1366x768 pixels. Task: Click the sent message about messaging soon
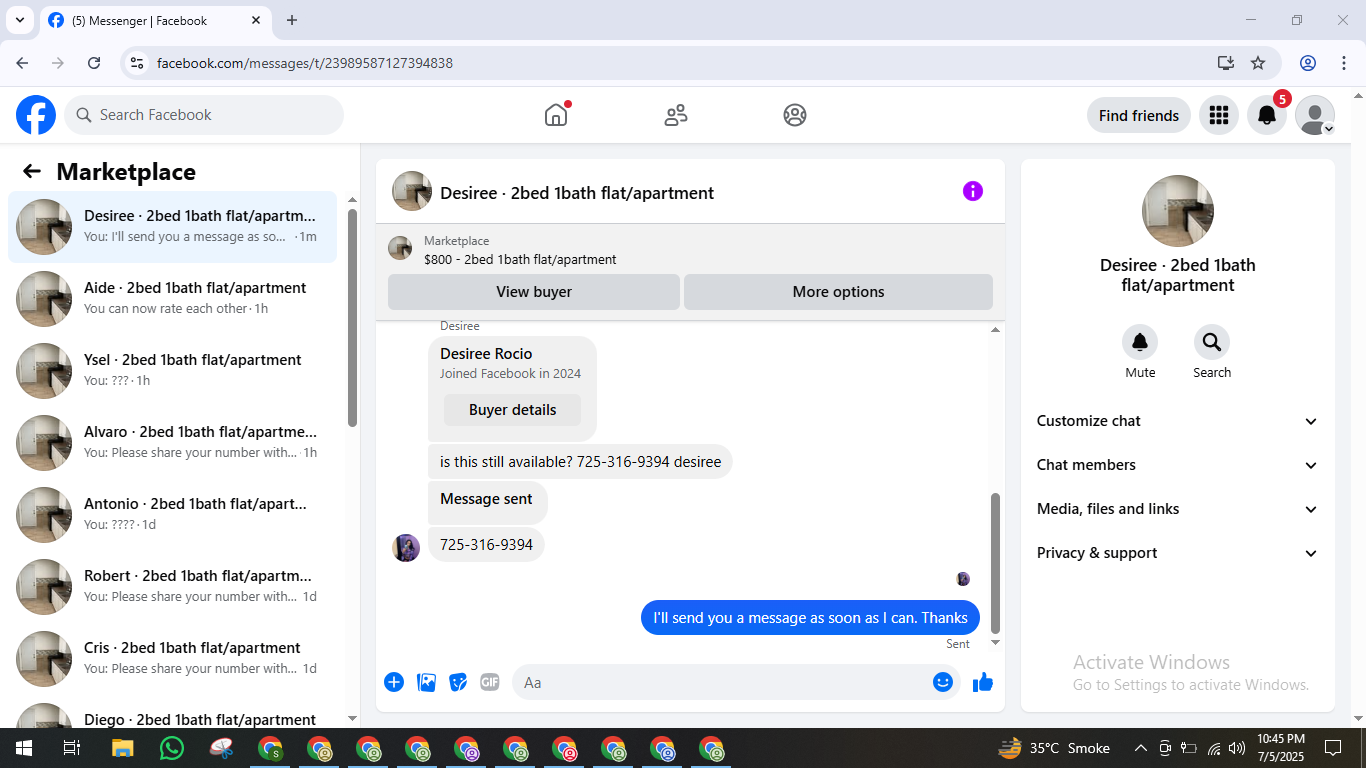pyautogui.click(x=810, y=618)
